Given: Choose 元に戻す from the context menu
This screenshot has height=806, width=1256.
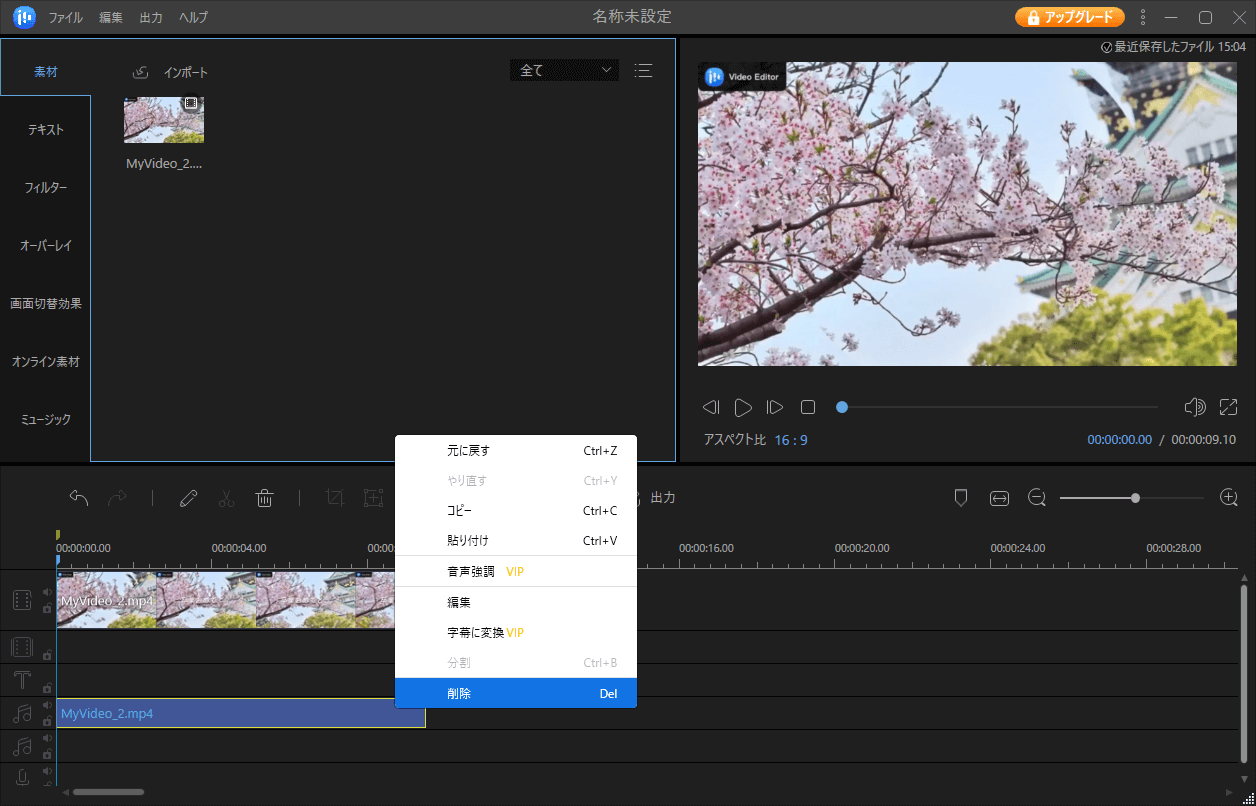Looking at the screenshot, I should pyautogui.click(x=516, y=451).
